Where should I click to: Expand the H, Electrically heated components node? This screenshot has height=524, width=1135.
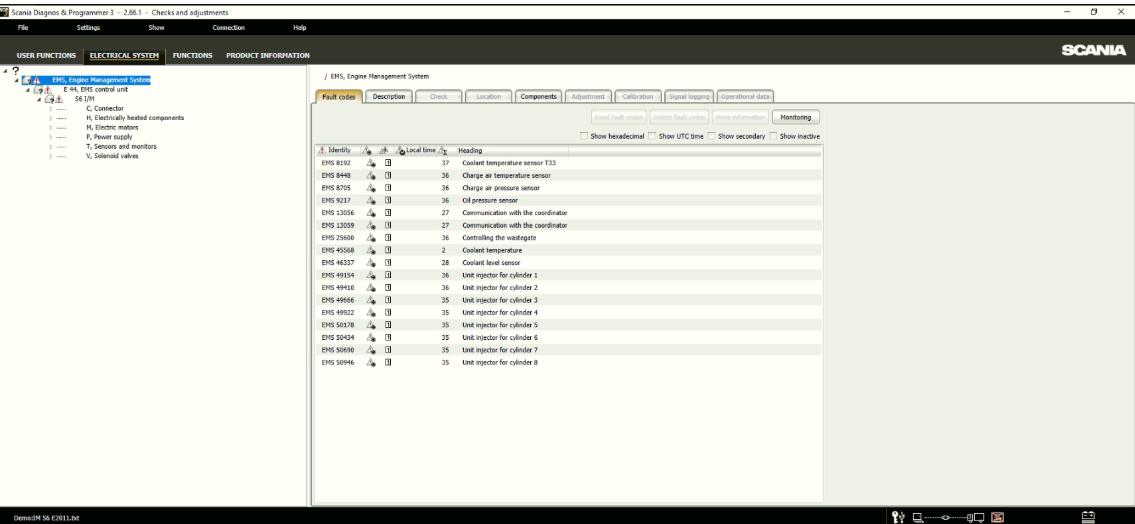[x=51, y=118]
